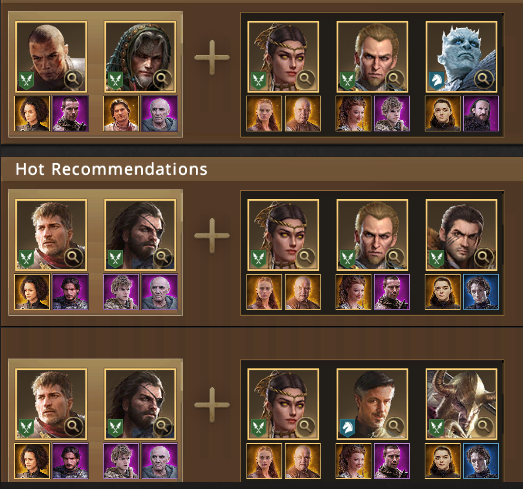
Task: Click the magnifier on the bottom-row dark-haired man with knight badge
Action: [394, 426]
